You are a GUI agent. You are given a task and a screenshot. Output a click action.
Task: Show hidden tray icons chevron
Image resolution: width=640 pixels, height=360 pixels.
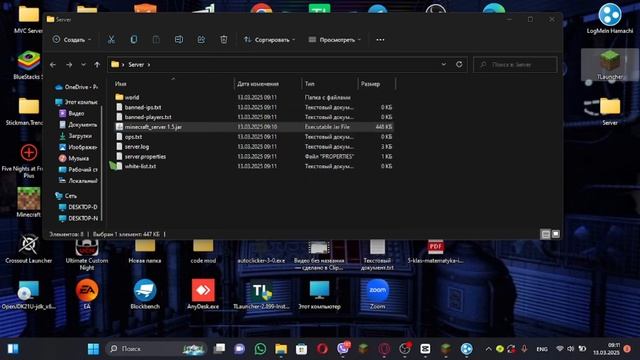[x=488, y=349]
